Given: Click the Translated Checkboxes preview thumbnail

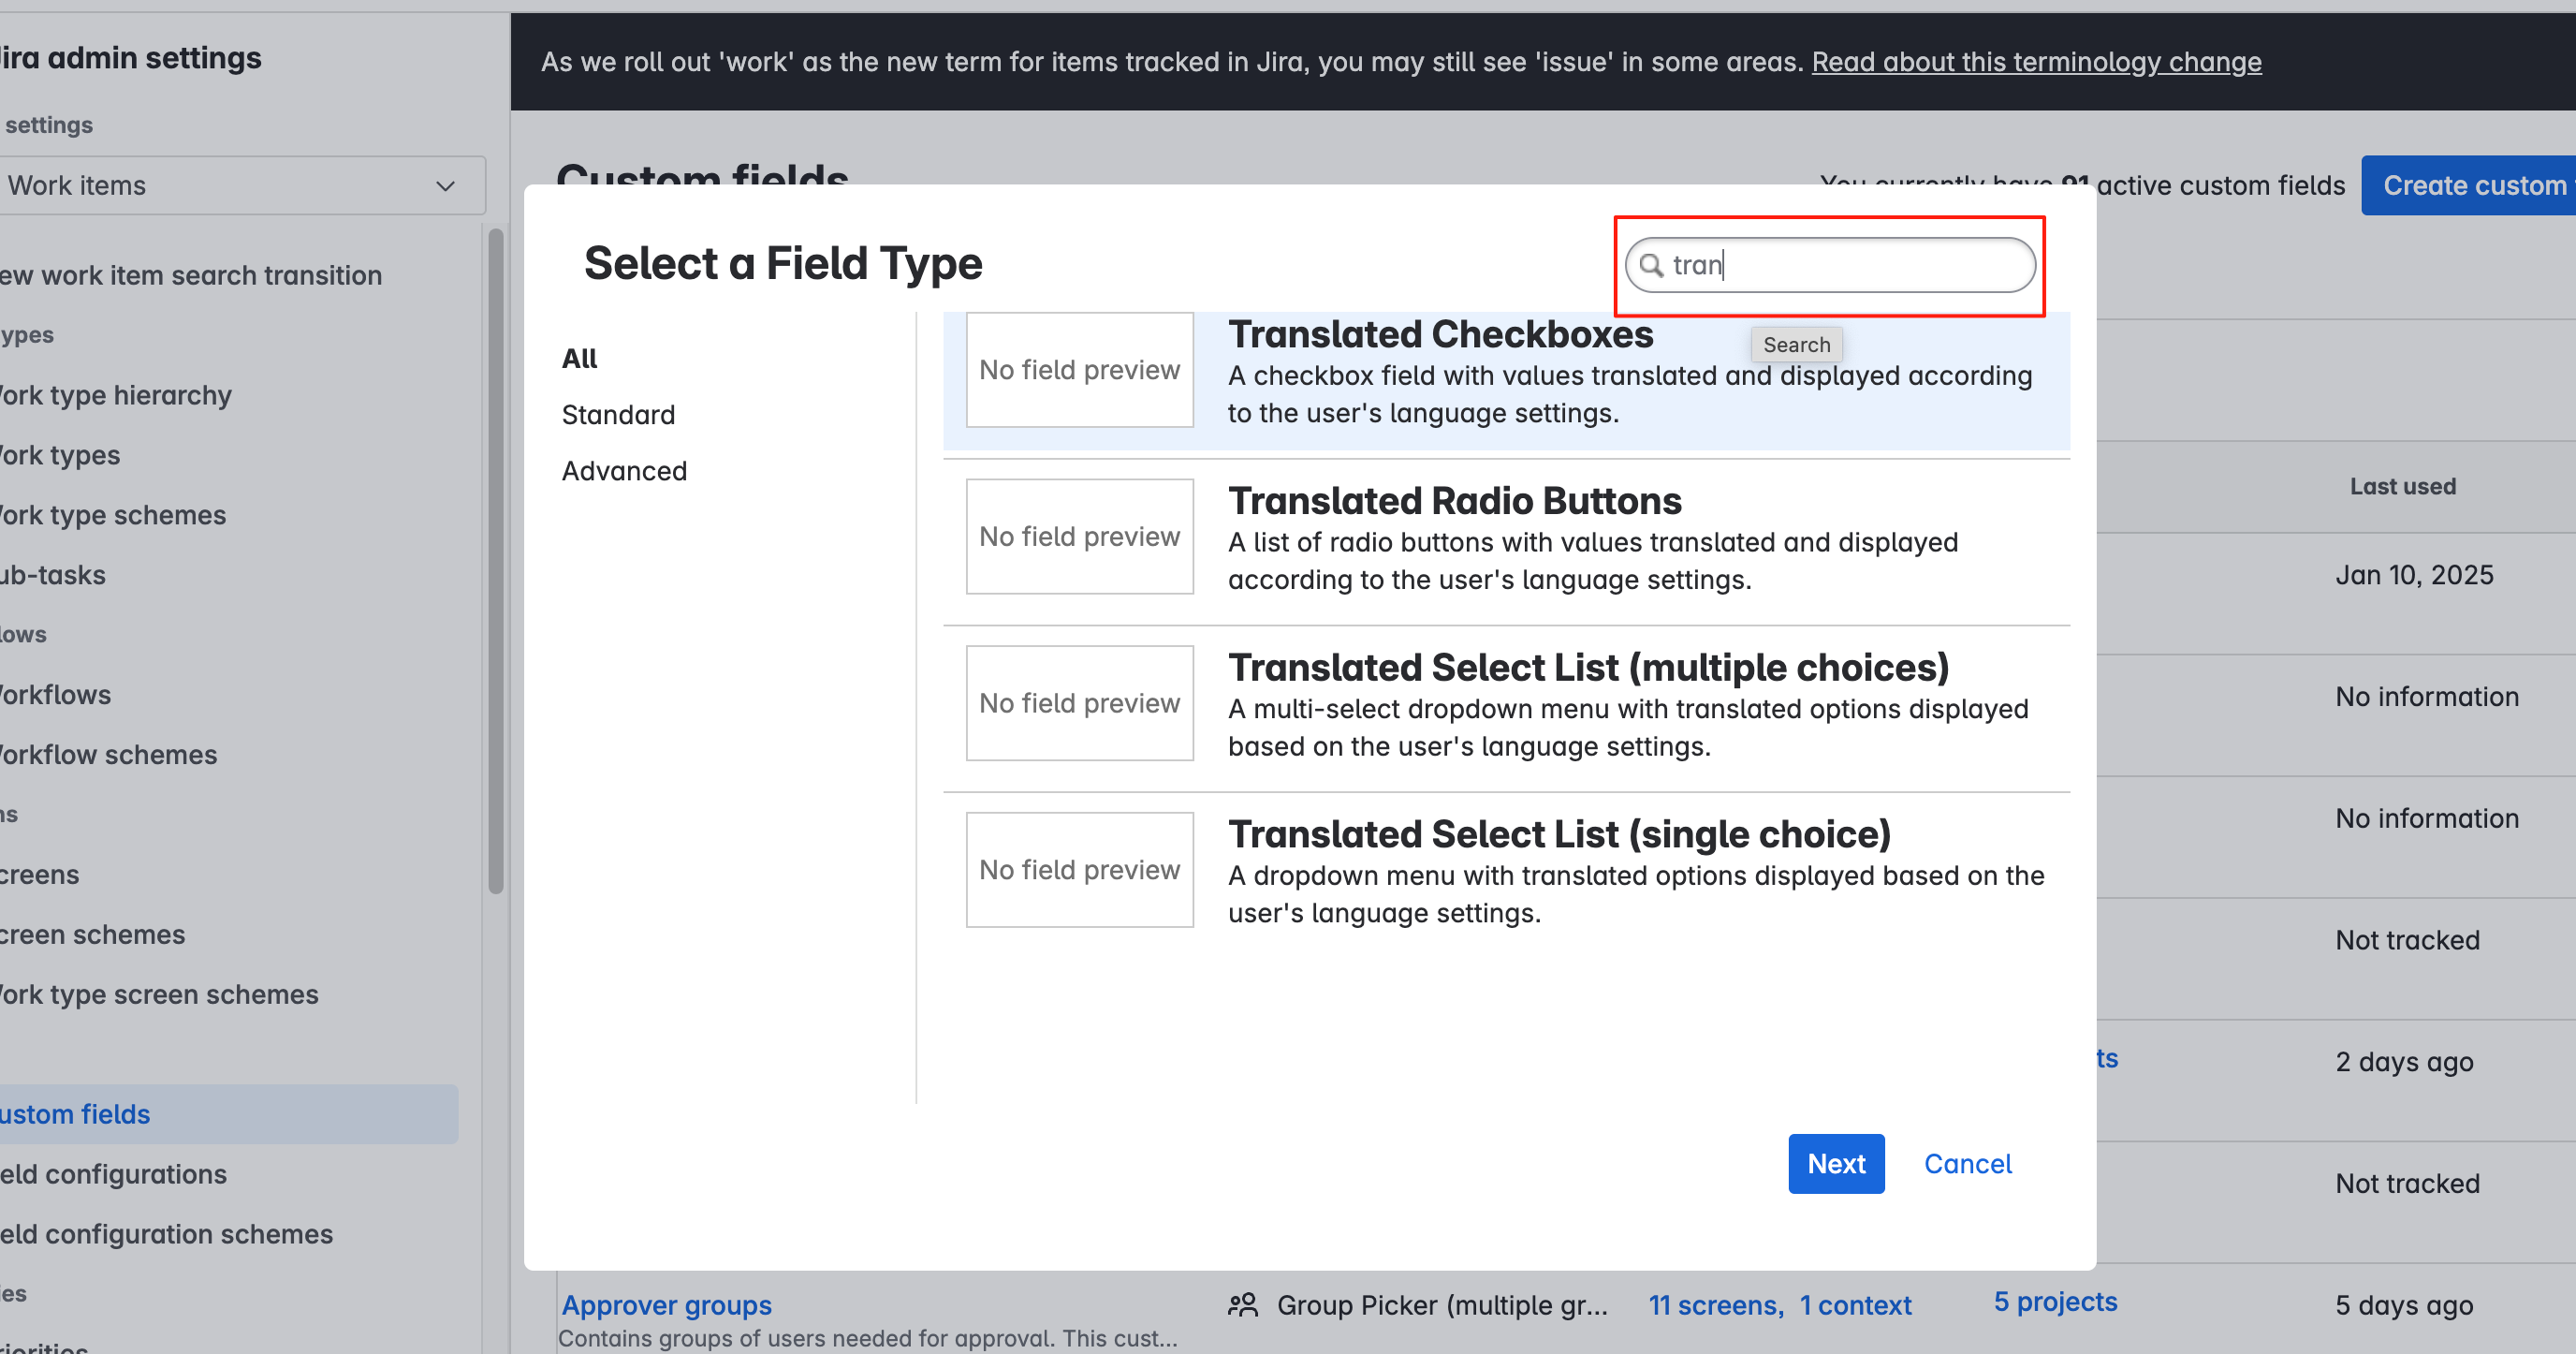Looking at the screenshot, I should click(1079, 370).
